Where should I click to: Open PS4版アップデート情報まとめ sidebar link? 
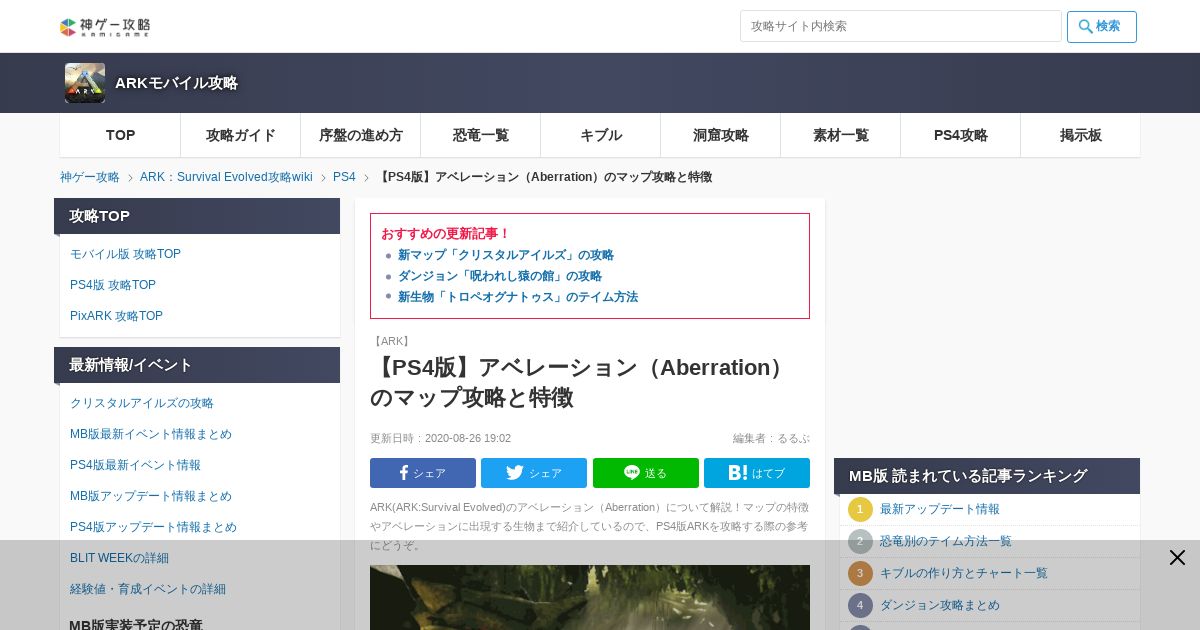(x=153, y=527)
